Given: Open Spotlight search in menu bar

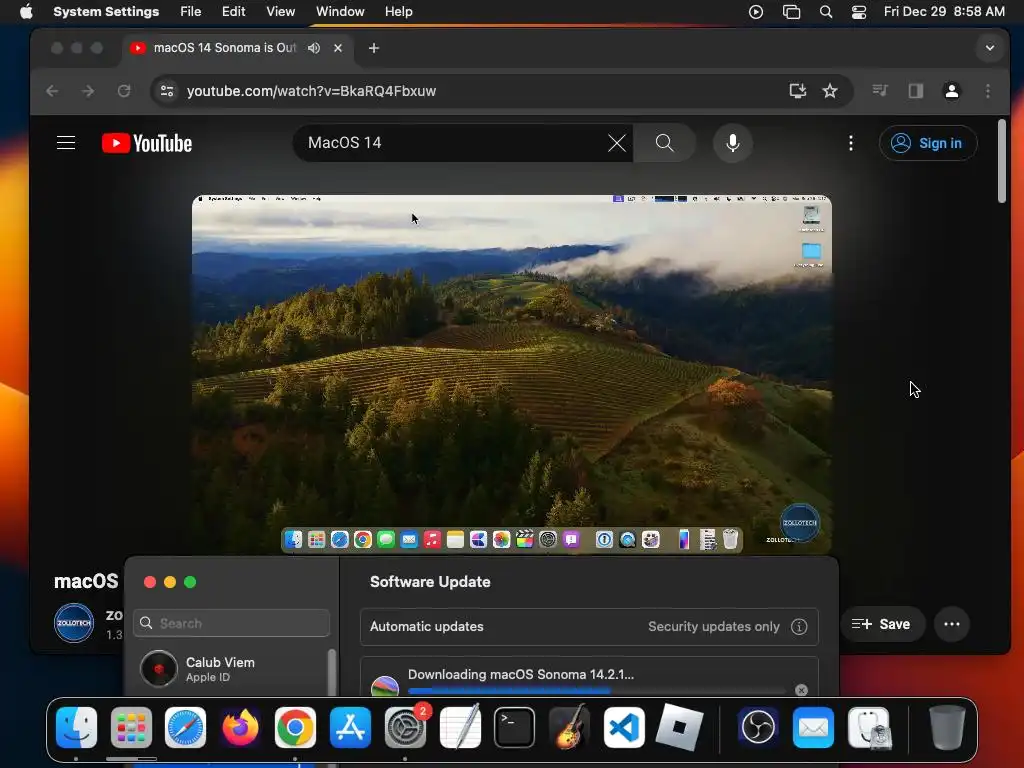Looking at the screenshot, I should pyautogui.click(x=825, y=12).
